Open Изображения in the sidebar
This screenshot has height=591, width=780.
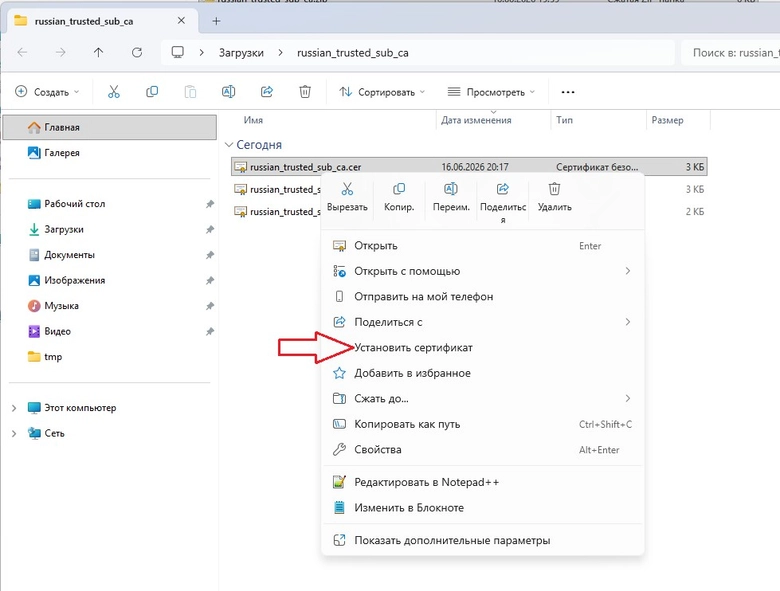coord(109,281)
